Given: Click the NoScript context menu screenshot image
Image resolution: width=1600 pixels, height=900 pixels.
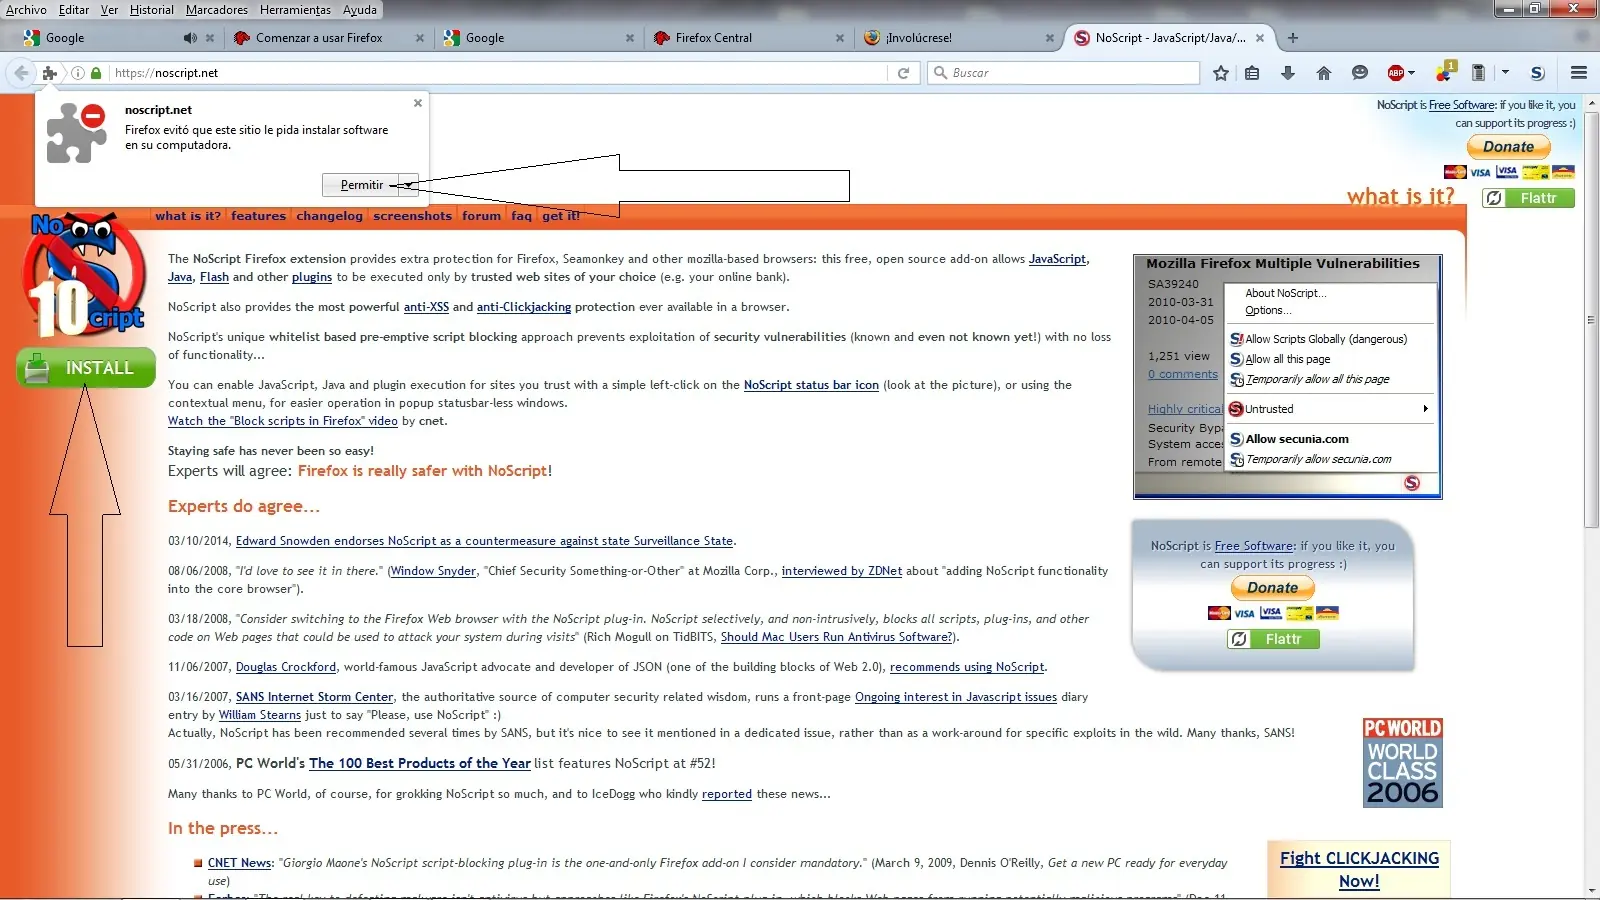Looking at the screenshot, I should [1288, 377].
